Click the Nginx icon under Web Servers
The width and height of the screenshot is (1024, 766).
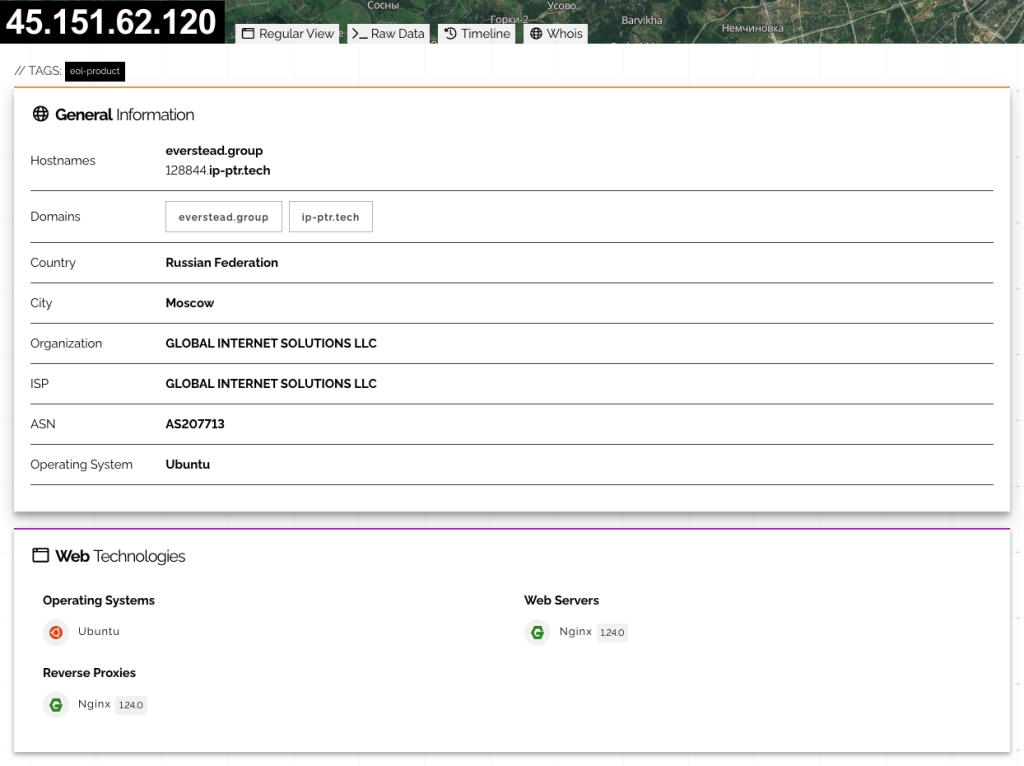[x=537, y=632]
